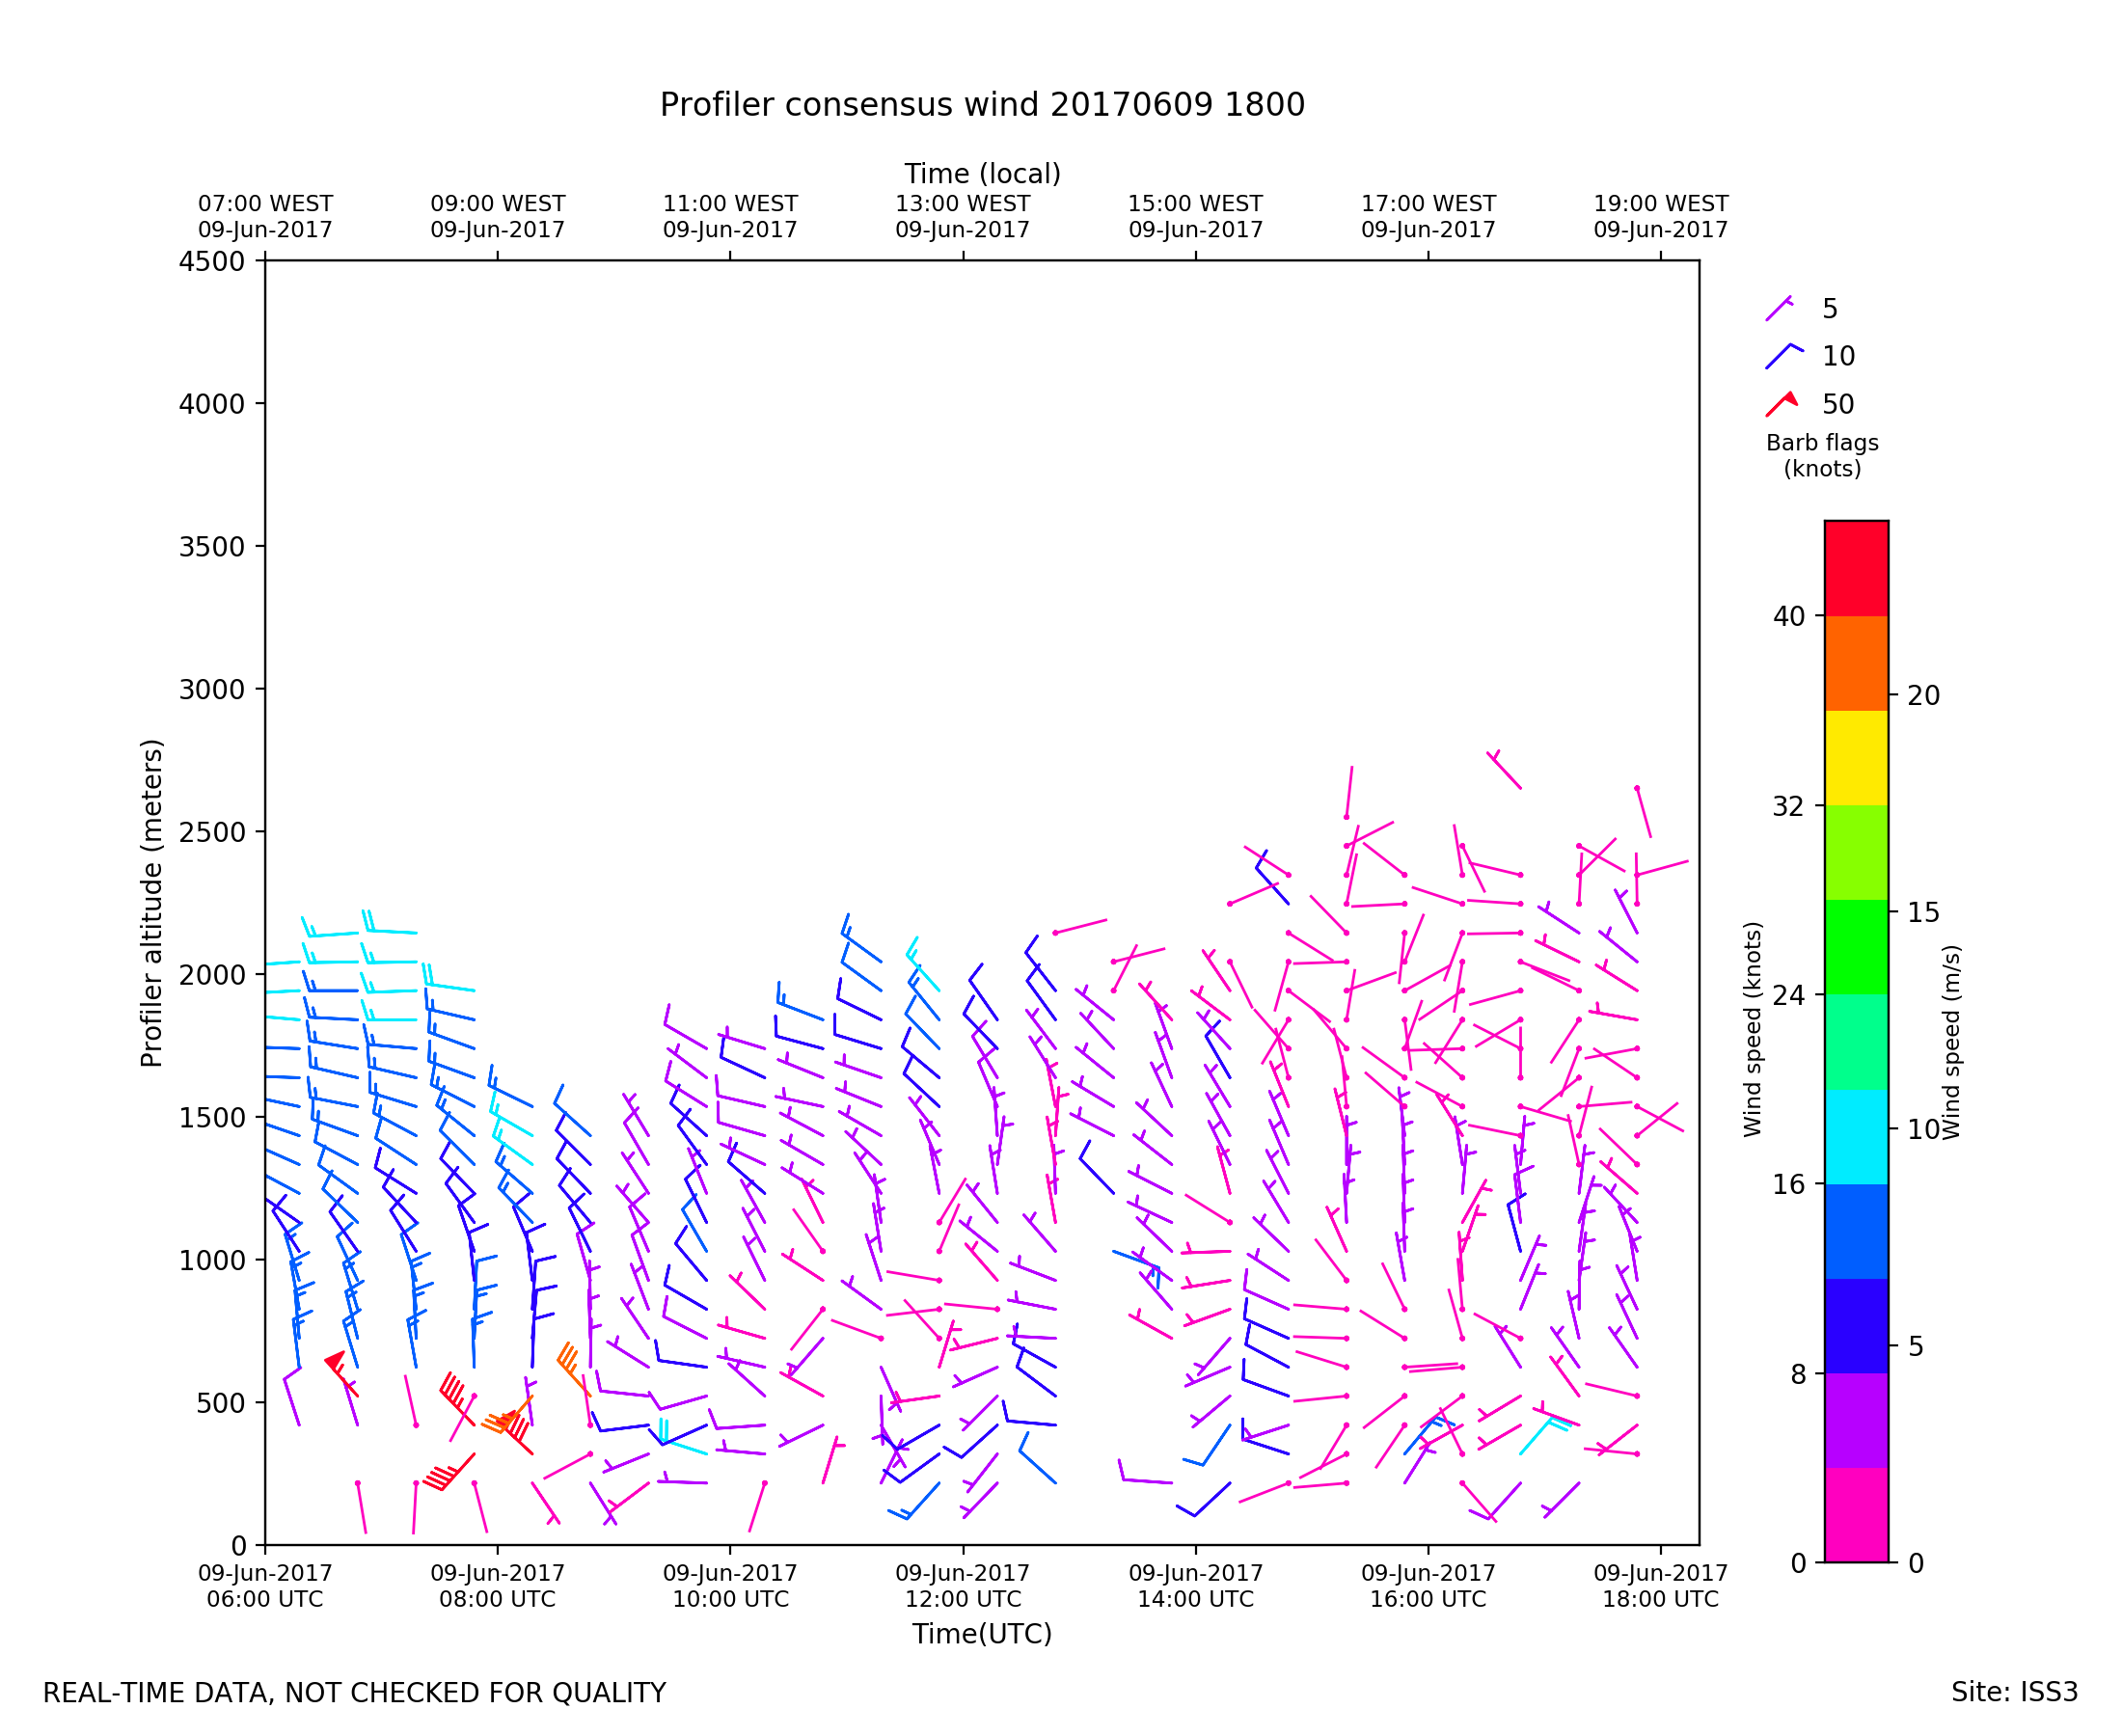Click the bright green colorbar segment
2122x1736 pixels.
pyautogui.click(x=1856, y=947)
